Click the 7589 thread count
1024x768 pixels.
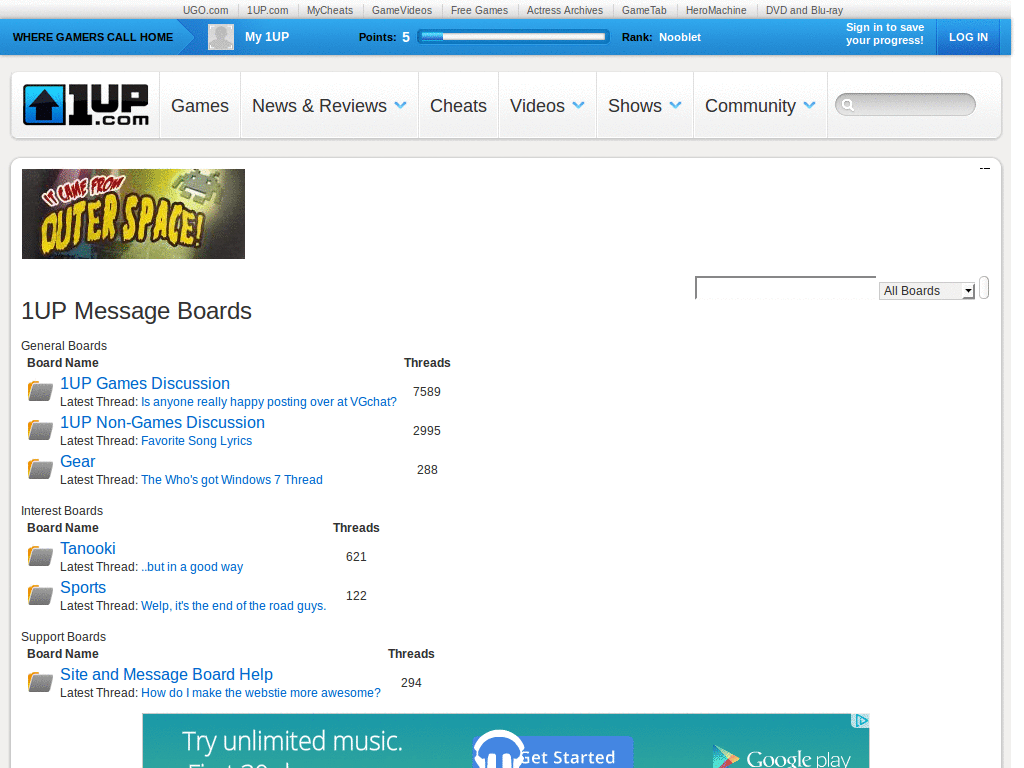426,392
